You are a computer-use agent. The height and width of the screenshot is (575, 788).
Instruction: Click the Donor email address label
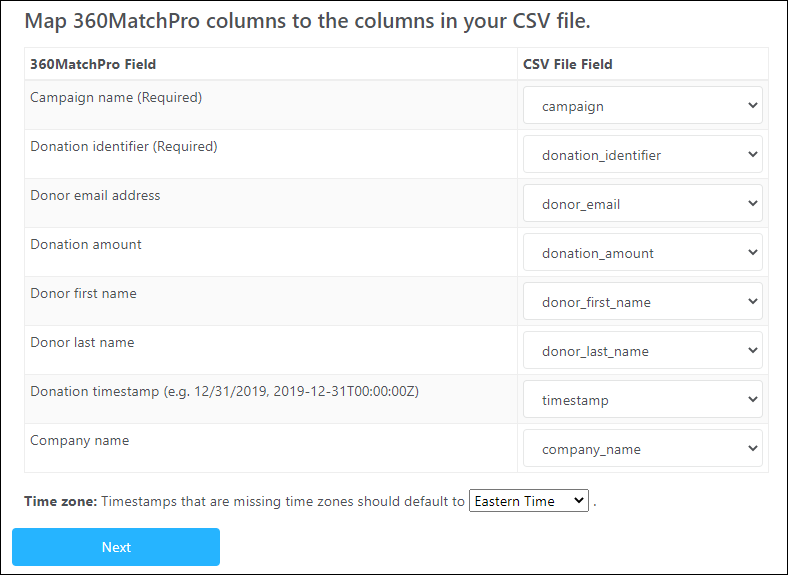[x=95, y=196]
